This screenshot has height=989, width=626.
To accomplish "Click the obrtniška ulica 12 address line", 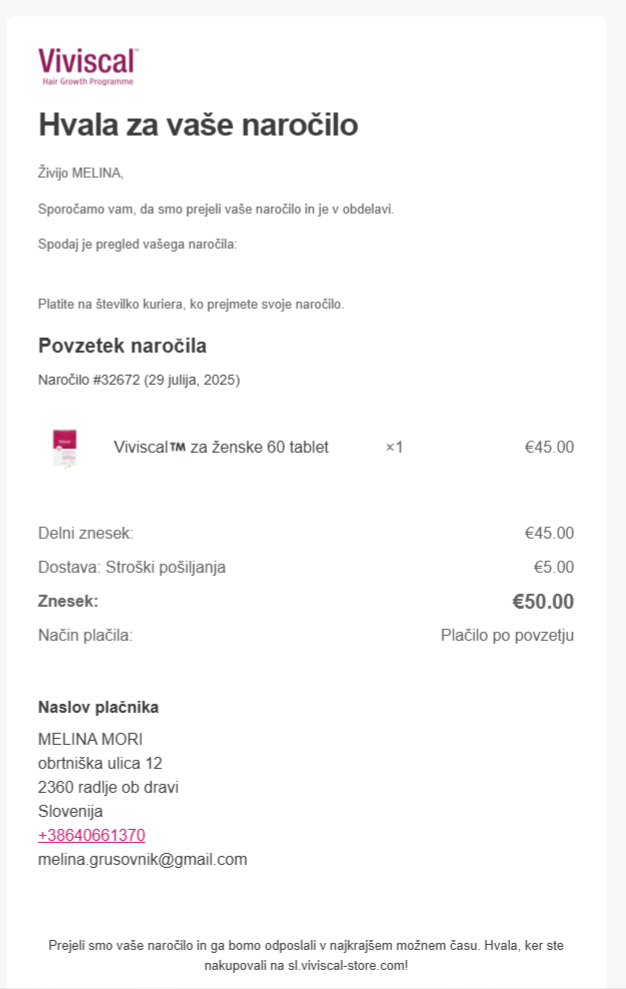I will [100, 763].
